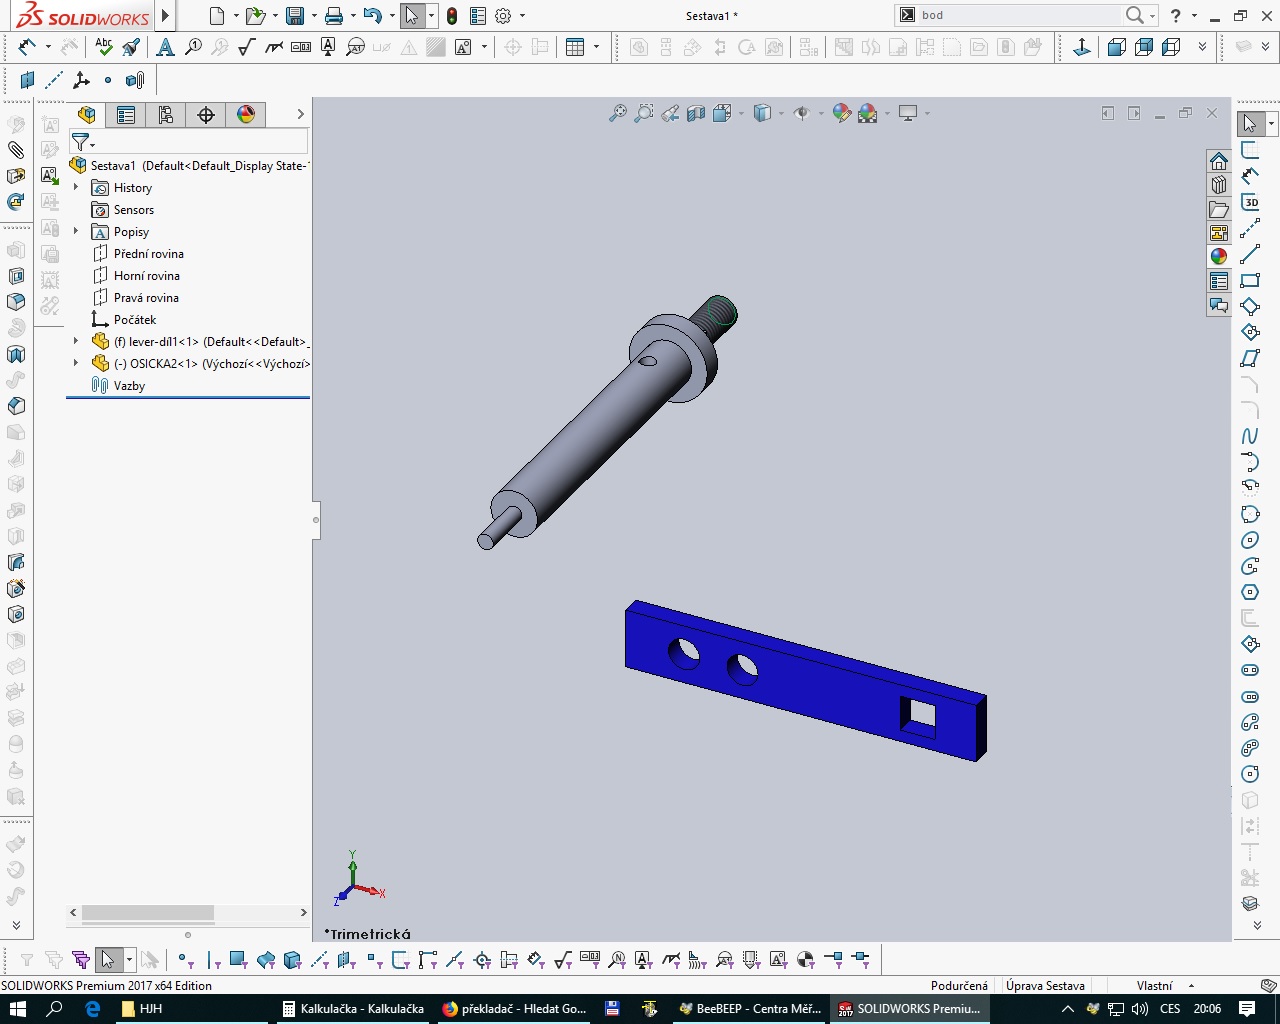Expand the SOLIDWORKS main menu arrow
This screenshot has height=1024, width=1280.
click(x=166, y=16)
